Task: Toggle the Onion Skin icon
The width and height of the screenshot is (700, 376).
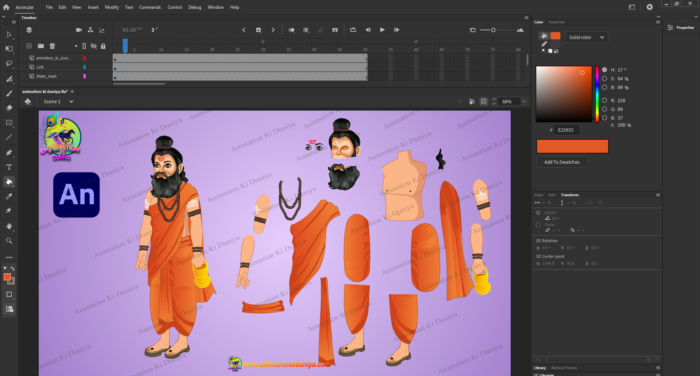Action: pos(292,30)
